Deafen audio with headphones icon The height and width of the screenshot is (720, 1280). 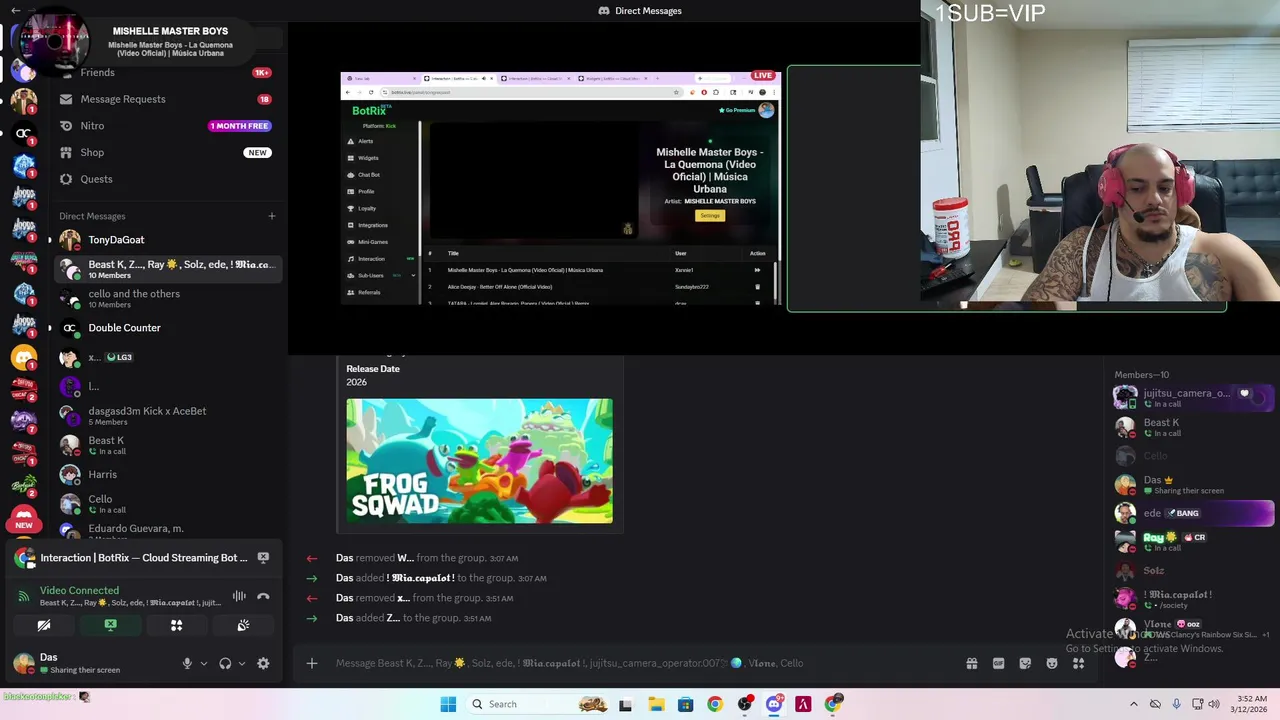(x=225, y=663)
